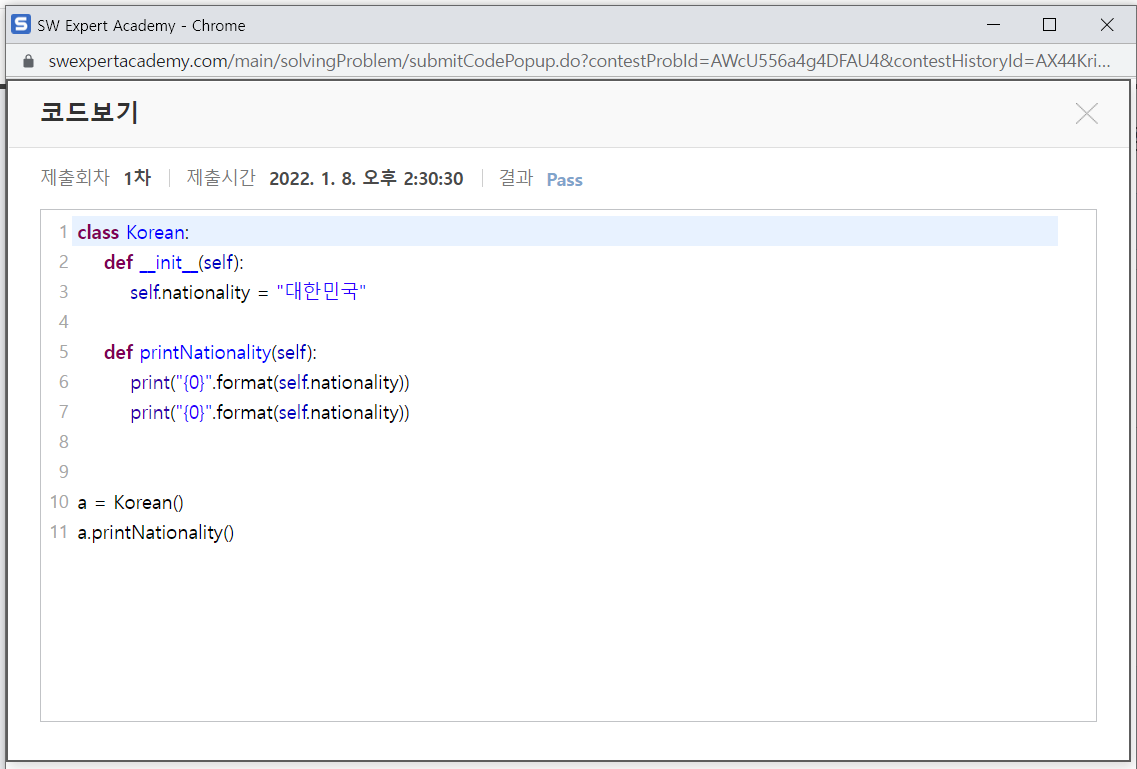Screen dimensions: 1137x769
Task: Click the Pass result text
Action: 564,180
